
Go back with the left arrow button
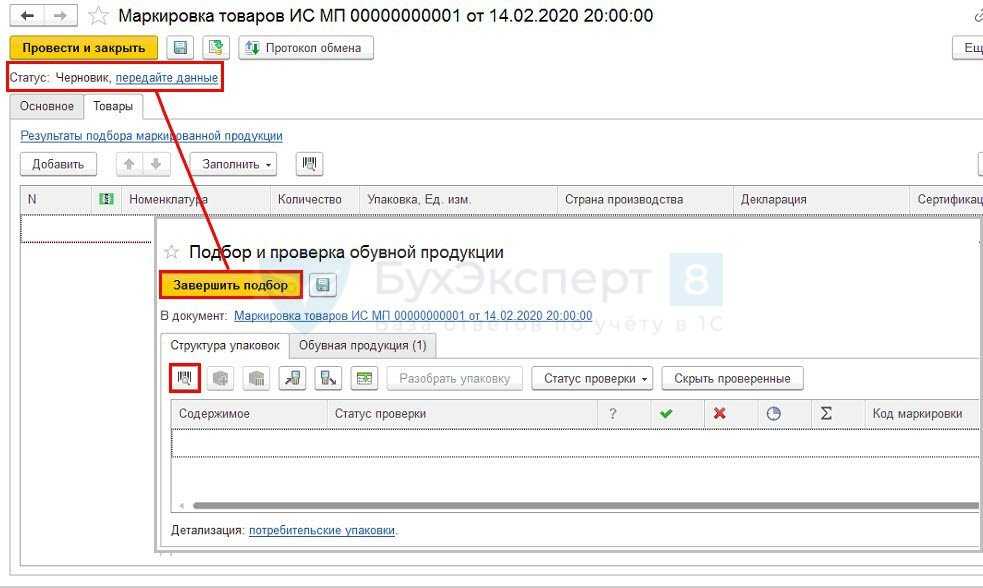[x=27, y=16]
